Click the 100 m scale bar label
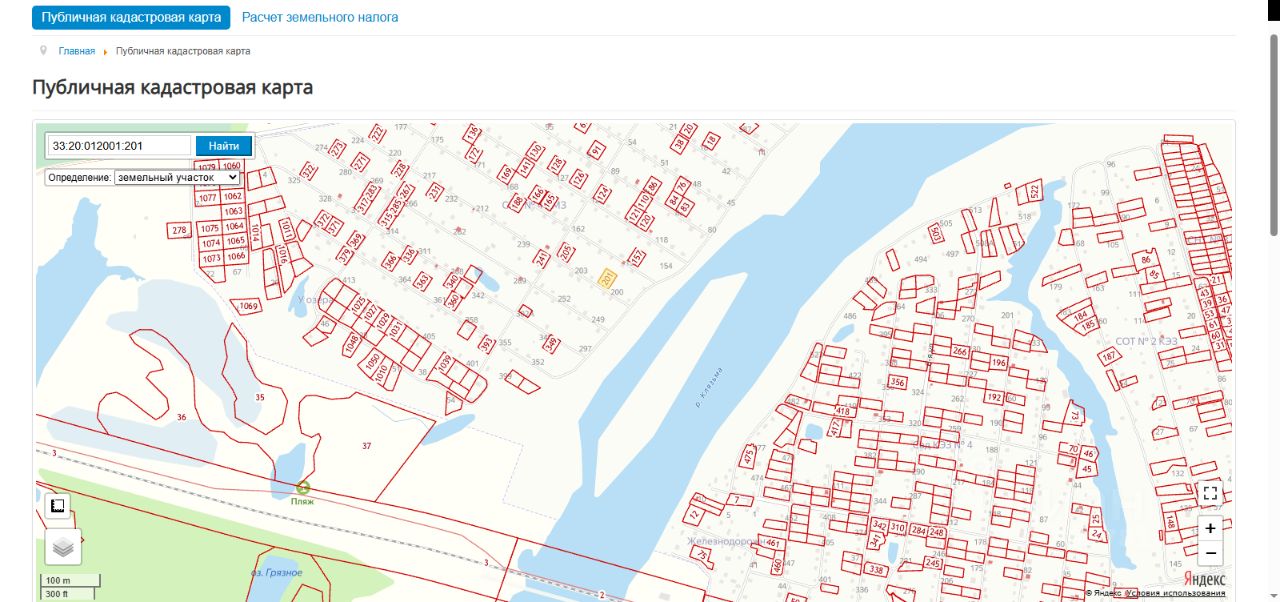Image resolution: width=1280 pixels, height=602 pixels. (58, 581)
